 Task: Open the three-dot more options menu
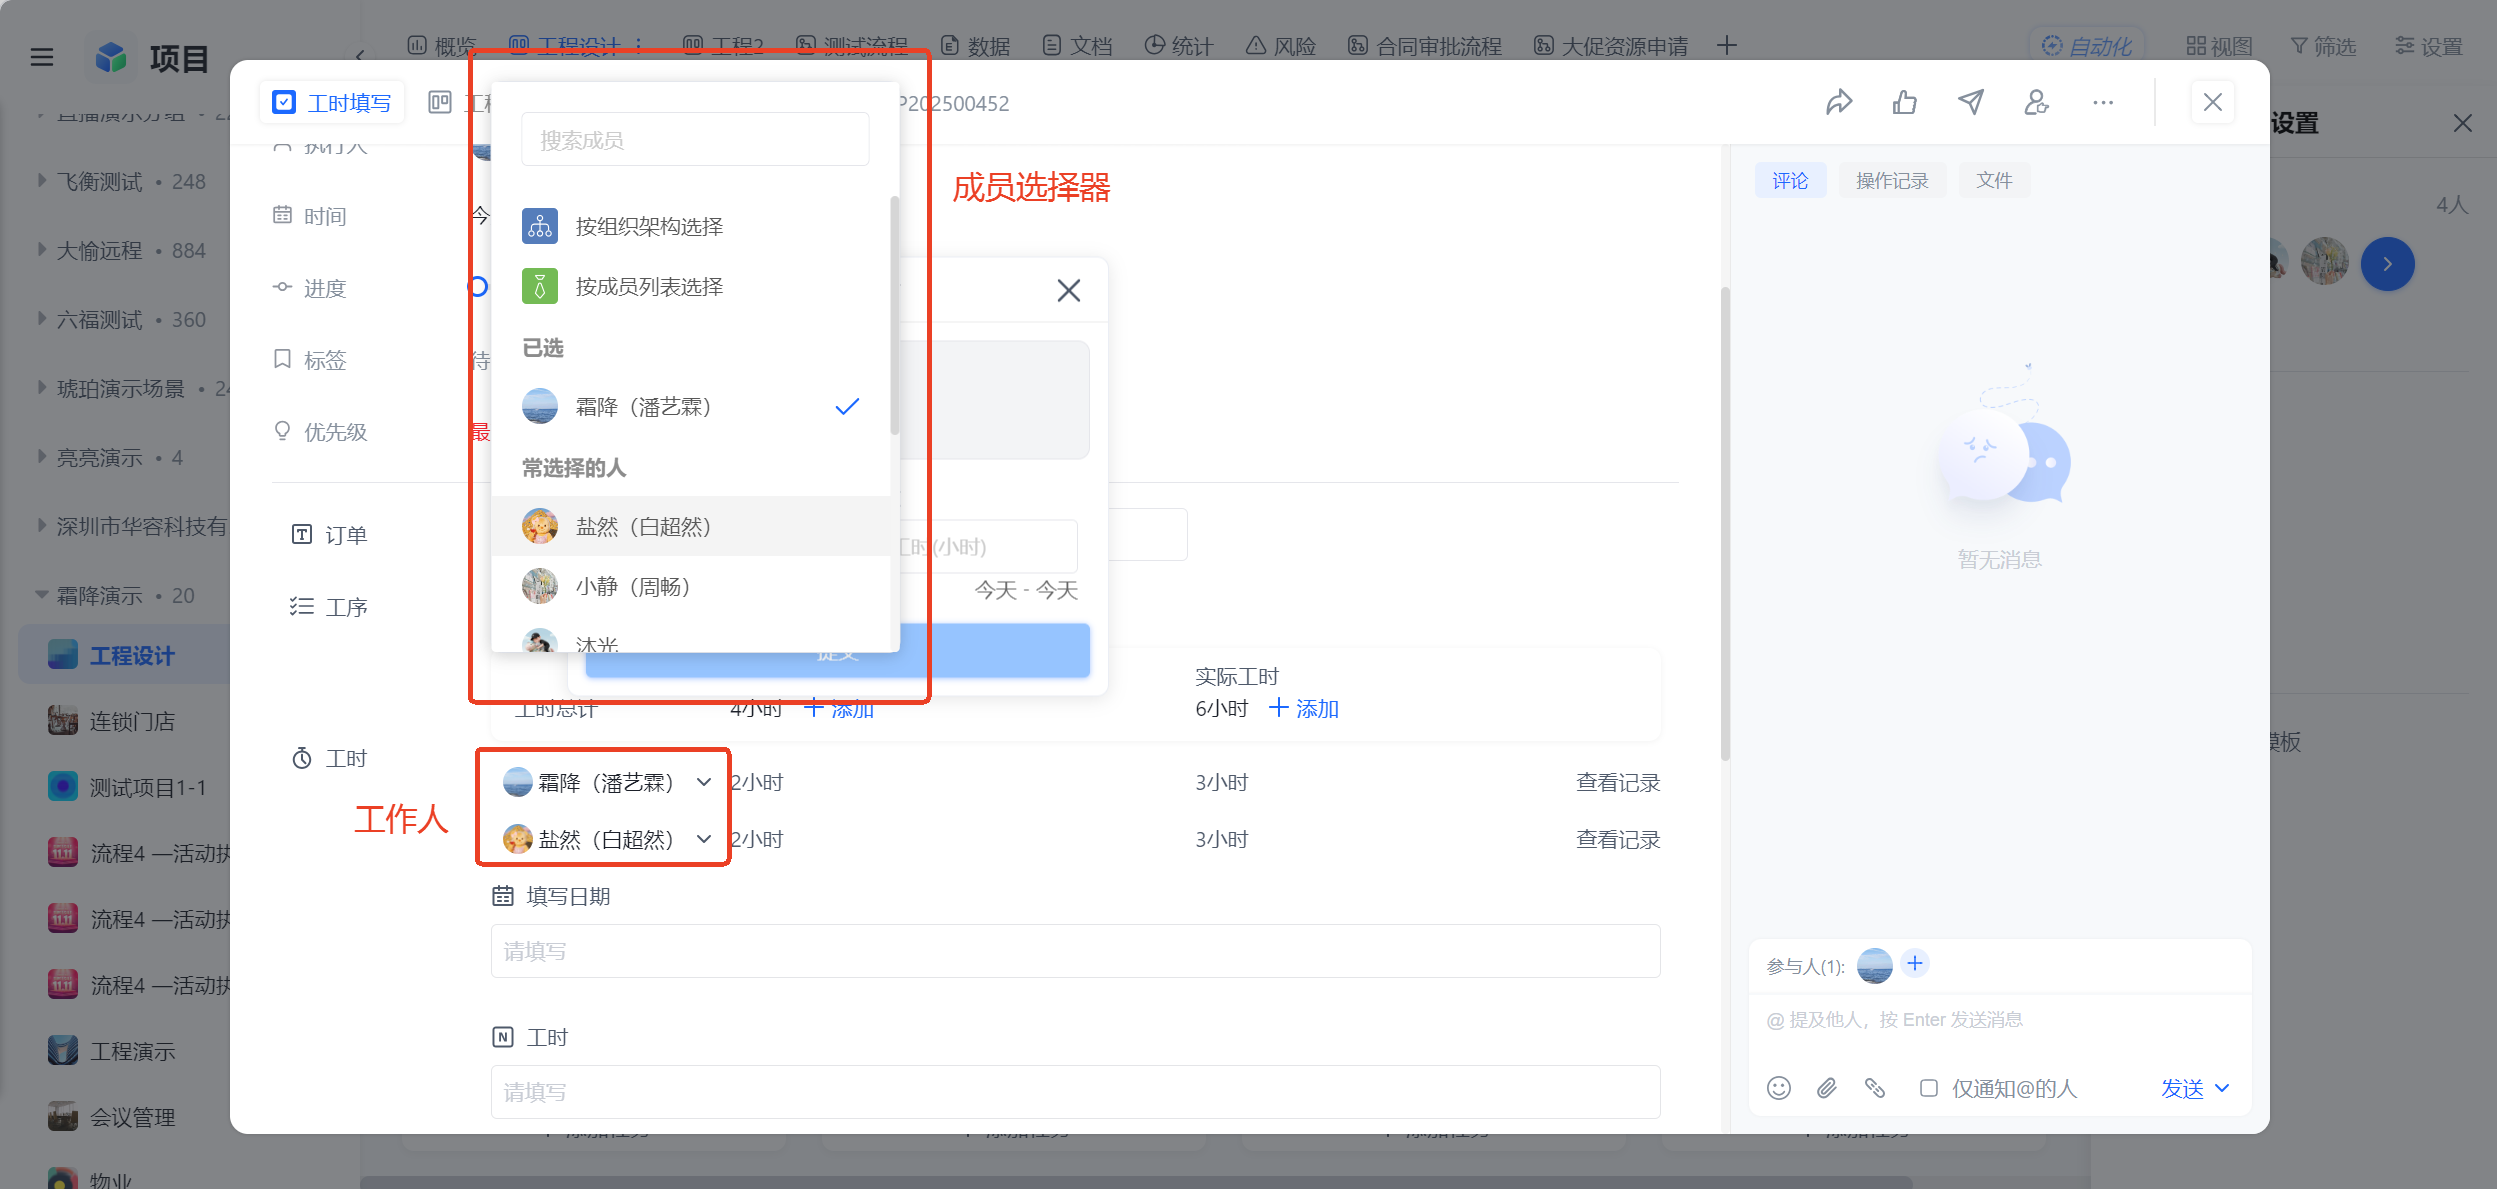click(2103, 103)
